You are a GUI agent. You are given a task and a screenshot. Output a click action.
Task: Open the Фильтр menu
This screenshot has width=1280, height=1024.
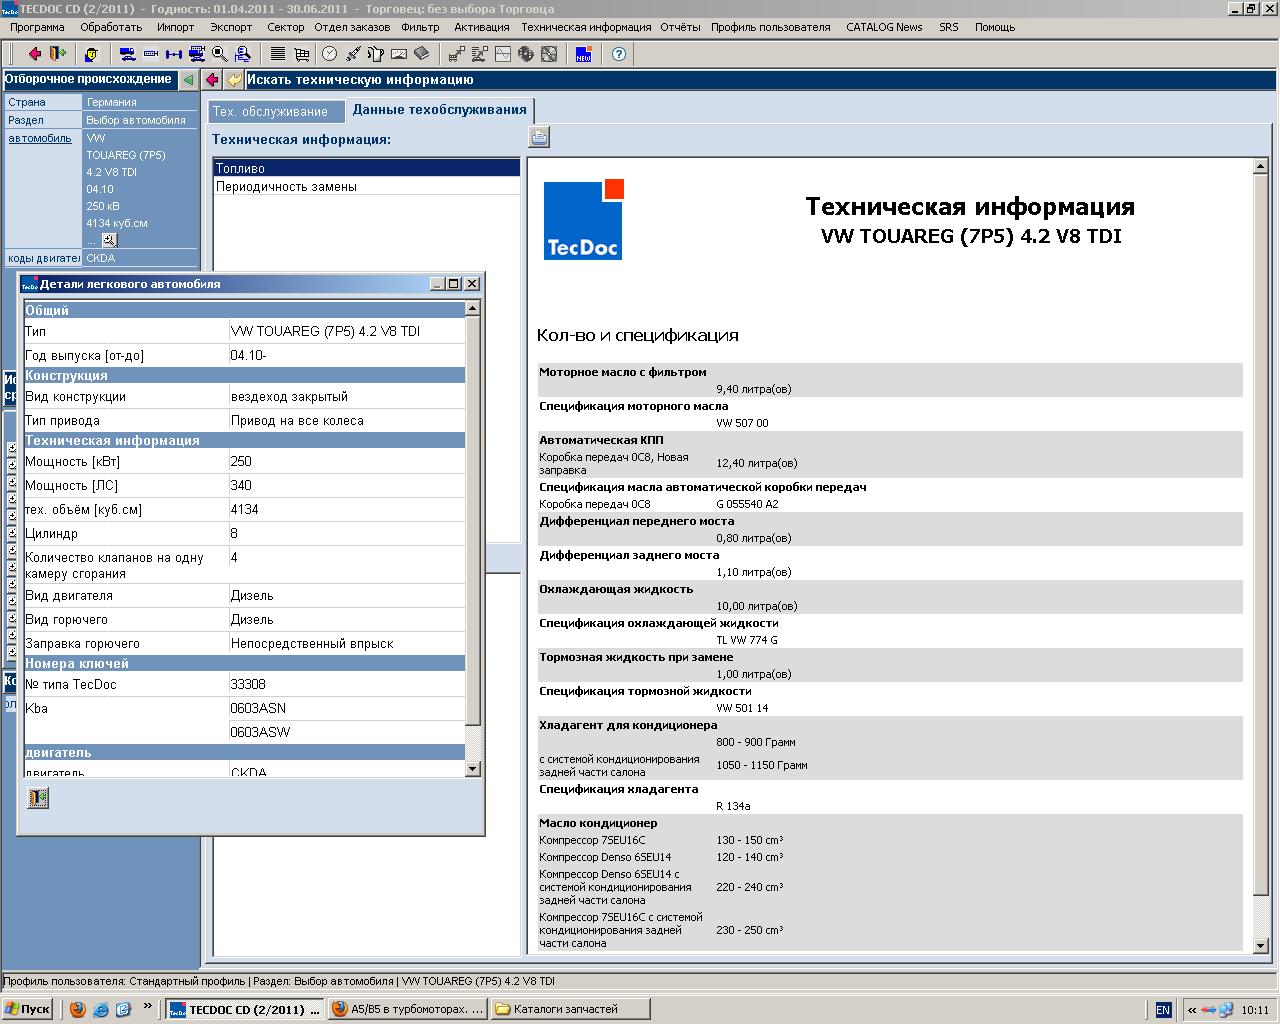[420, 27]
